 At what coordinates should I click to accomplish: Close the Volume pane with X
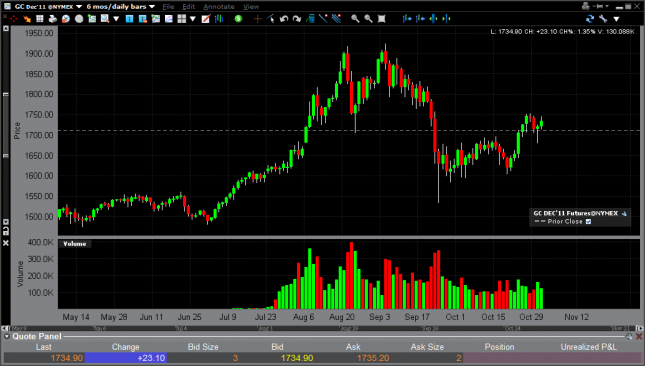tap(6, 243)
